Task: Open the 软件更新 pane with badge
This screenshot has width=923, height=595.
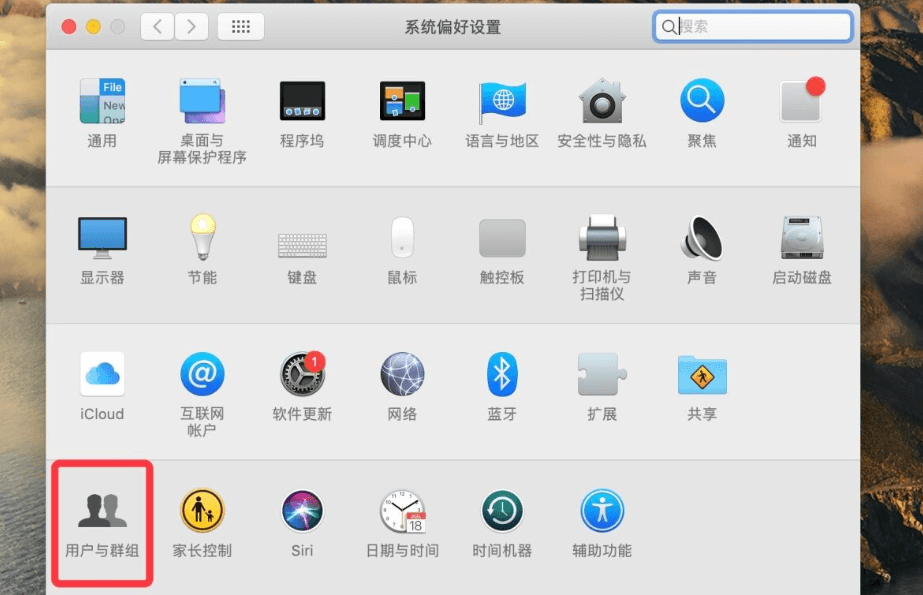Action: (x=301, y=380)
